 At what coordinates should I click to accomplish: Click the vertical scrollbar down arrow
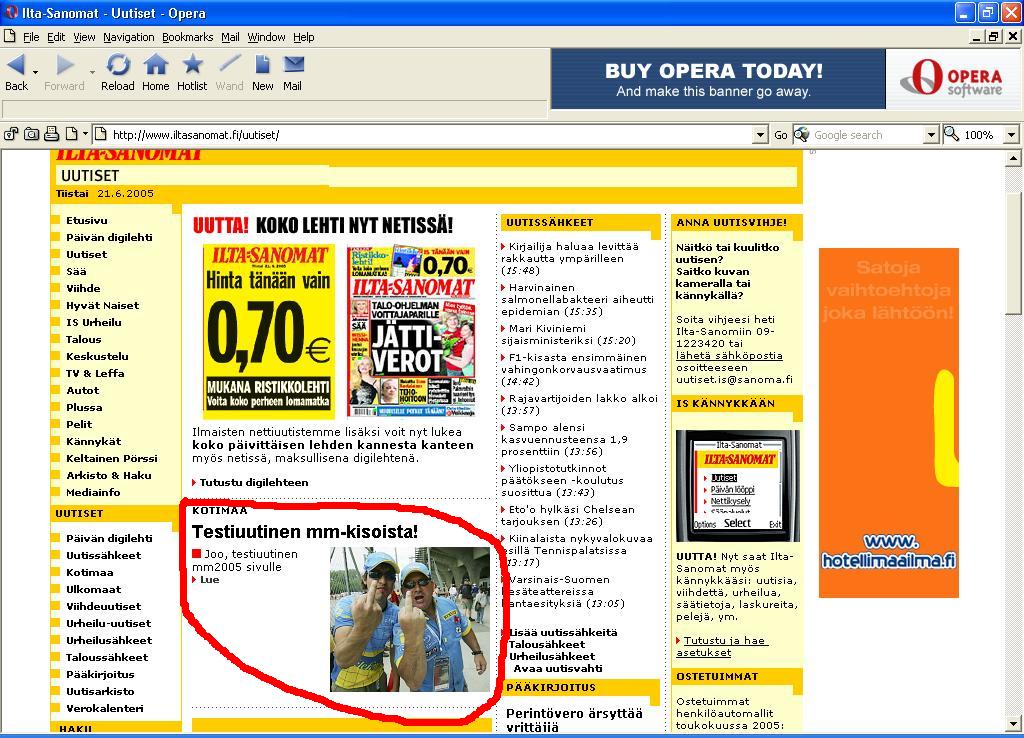[x=1012, y=727]
